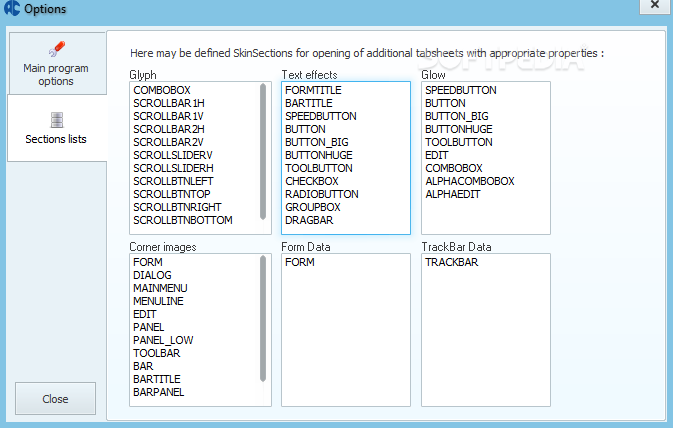Select MENULINE in the Corner images list
Screen dimensions: 673x428
coord(158,301)
